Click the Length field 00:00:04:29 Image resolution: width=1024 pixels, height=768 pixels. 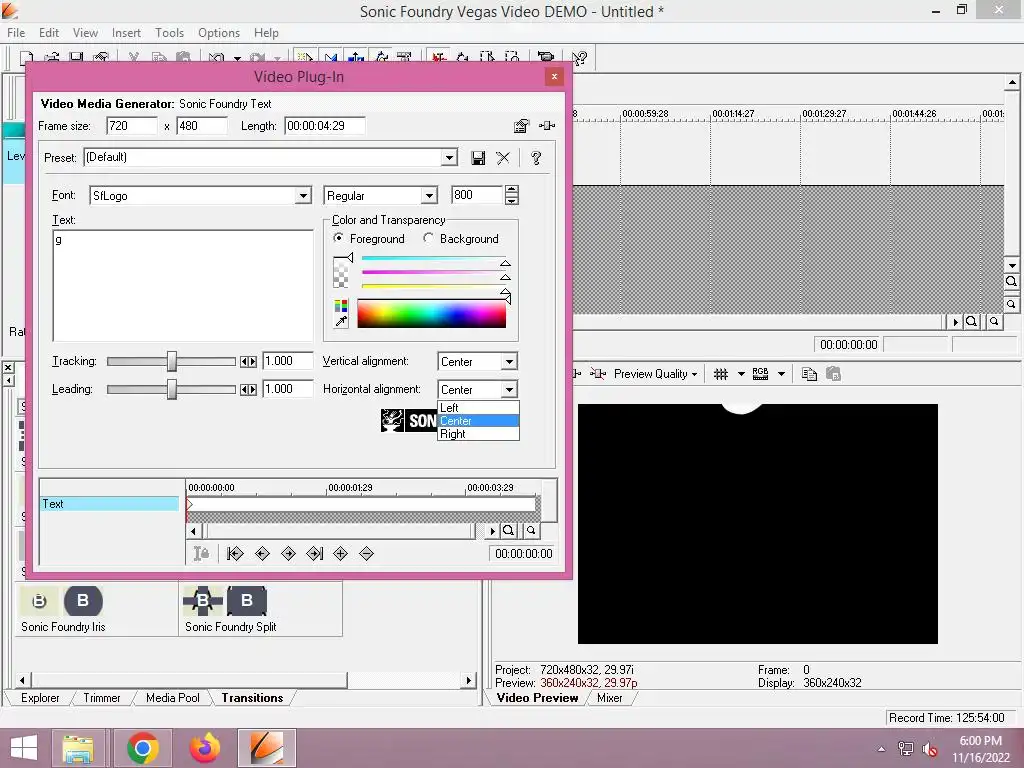click(x=324, y=126)
